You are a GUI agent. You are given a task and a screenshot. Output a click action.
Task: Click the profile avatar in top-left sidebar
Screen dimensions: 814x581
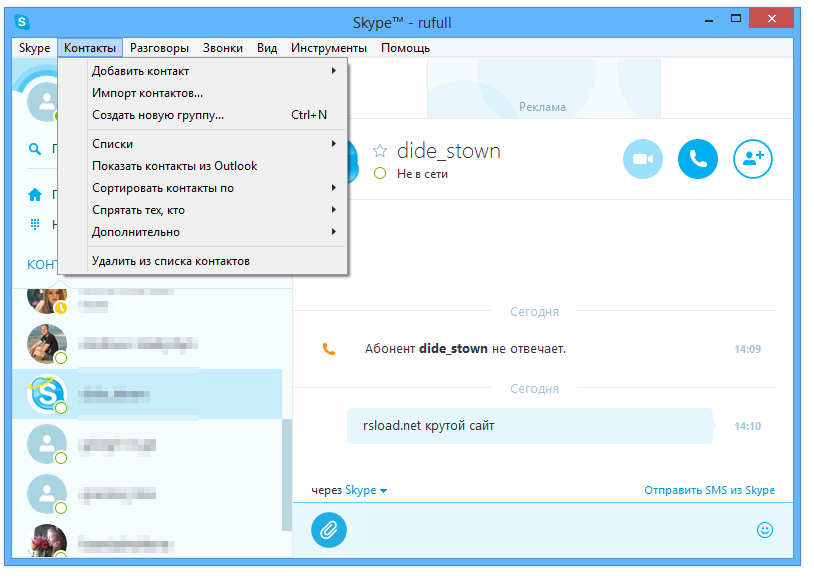pyautogui.click(x=43, y=101)
